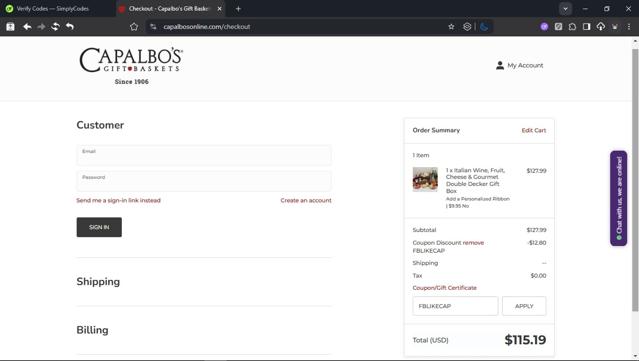Click the layered hexagon extension icon in address bar

[467, 26]
